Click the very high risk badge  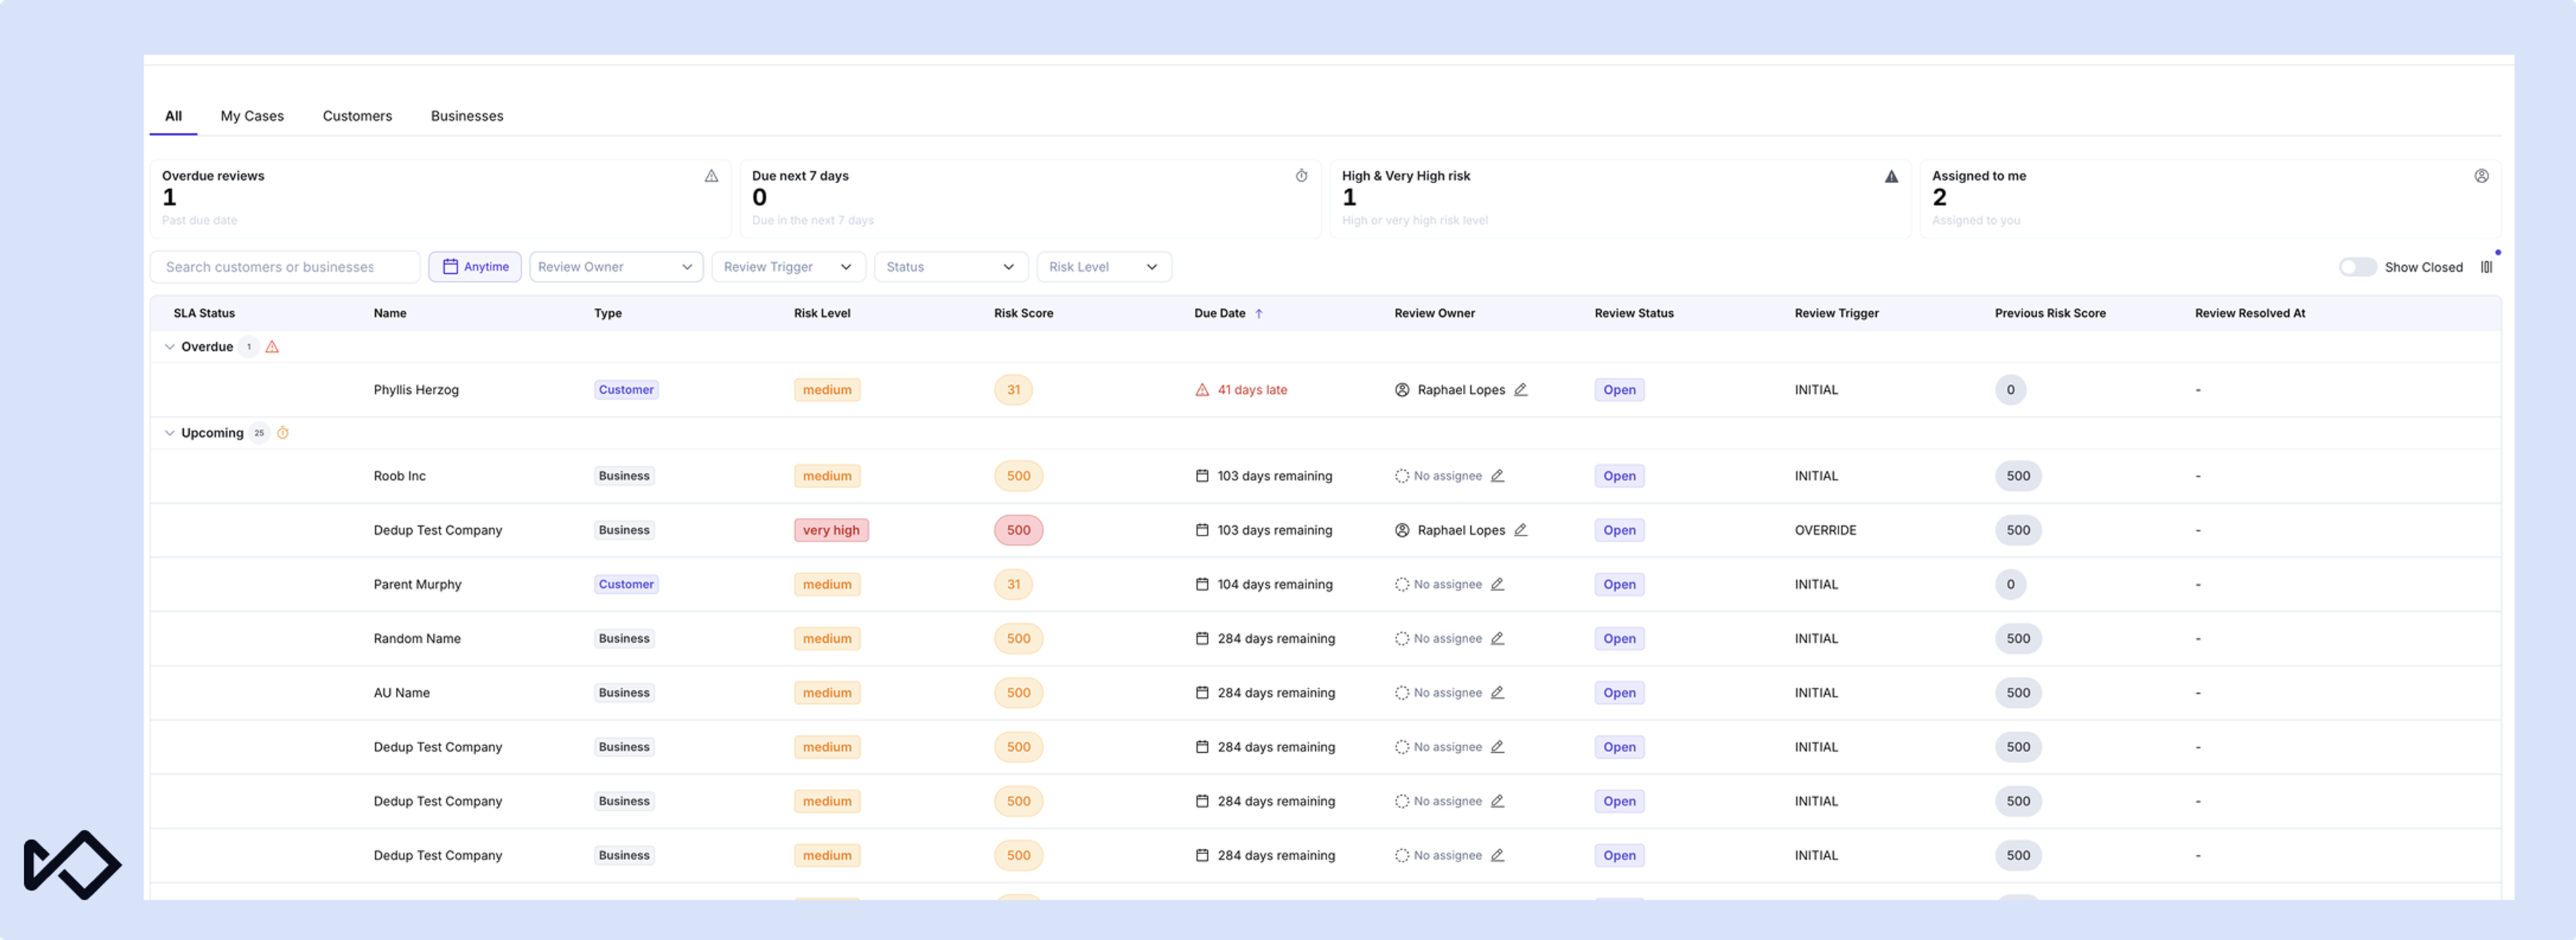[831, 530]
